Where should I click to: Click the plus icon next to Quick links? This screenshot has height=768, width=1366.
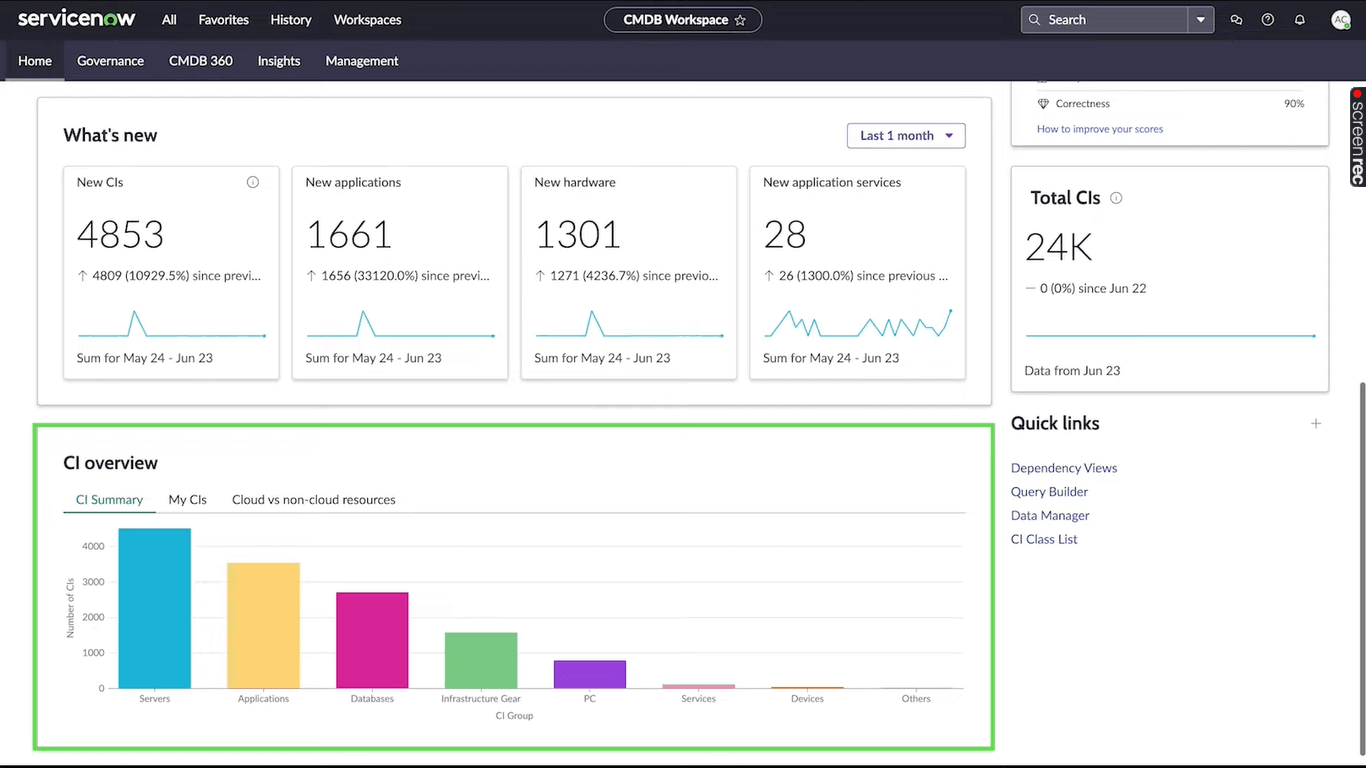tap(1315, 423)
